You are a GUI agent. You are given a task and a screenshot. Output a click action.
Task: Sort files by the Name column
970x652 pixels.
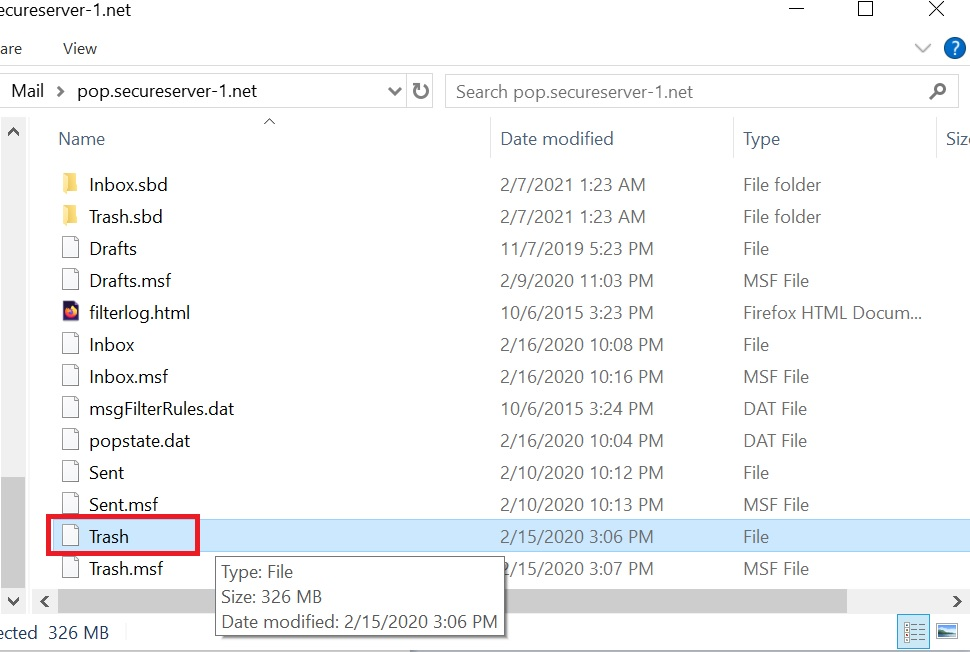click(x=82, y=139)
